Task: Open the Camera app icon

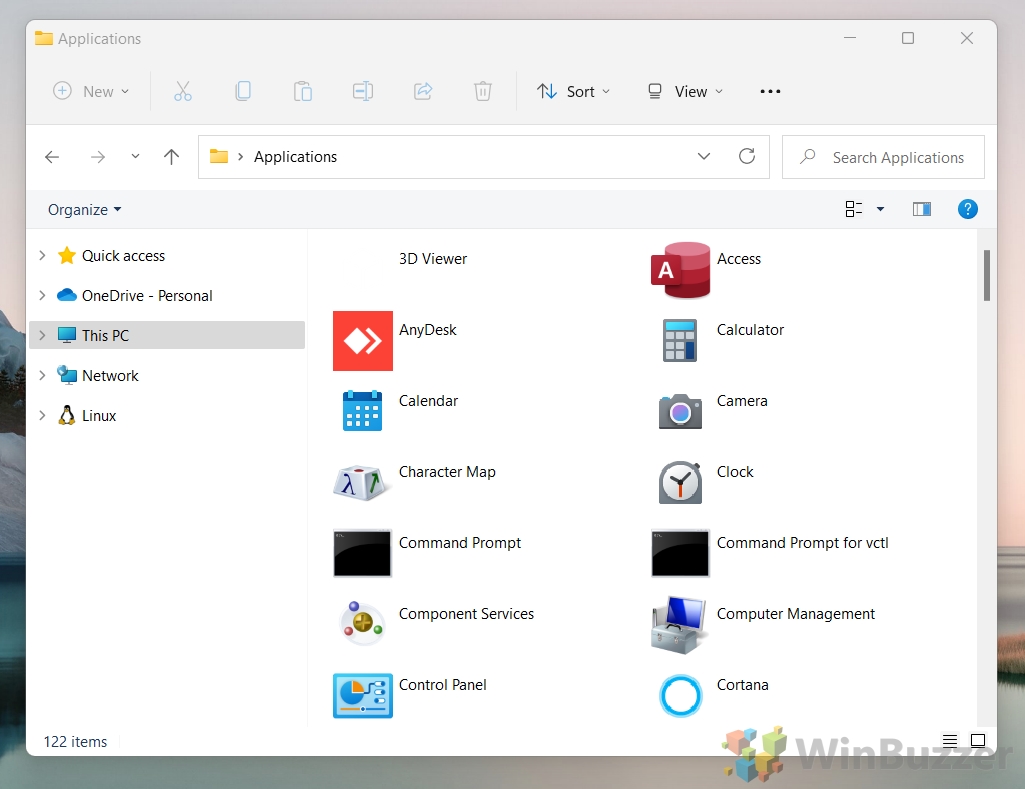Action: click(680, 411)
